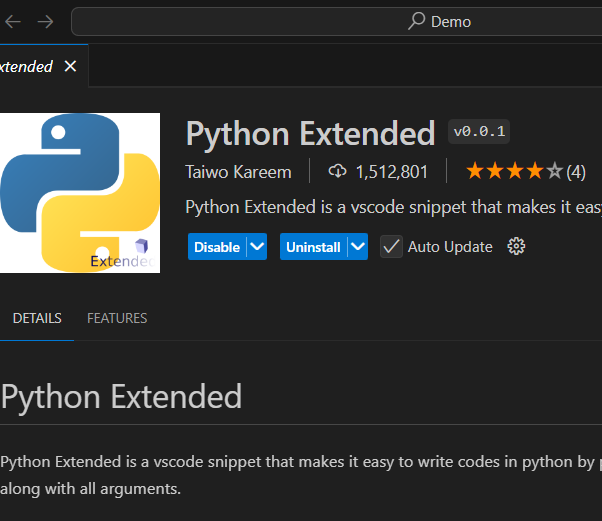This screenshot has width=602, height=521.
Task: Click the v0.0.1 version badge
Action: pyautogui.click(x=480, y=131)
